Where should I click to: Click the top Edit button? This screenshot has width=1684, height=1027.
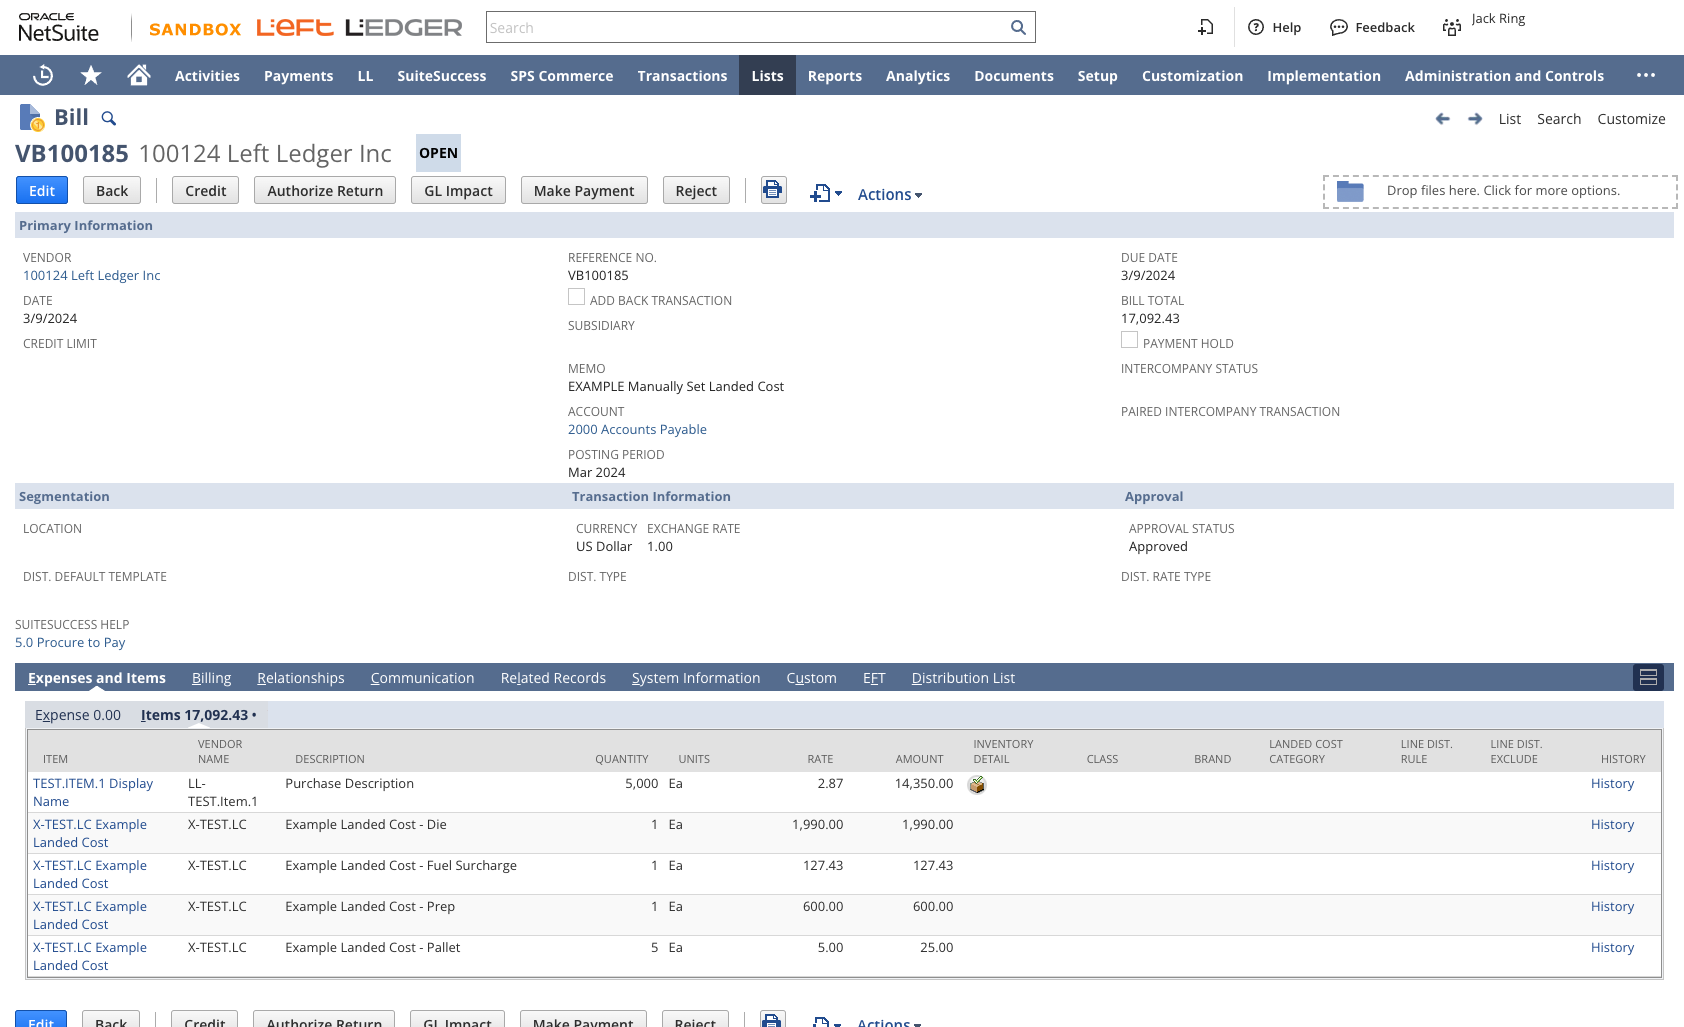click(42, 190)
